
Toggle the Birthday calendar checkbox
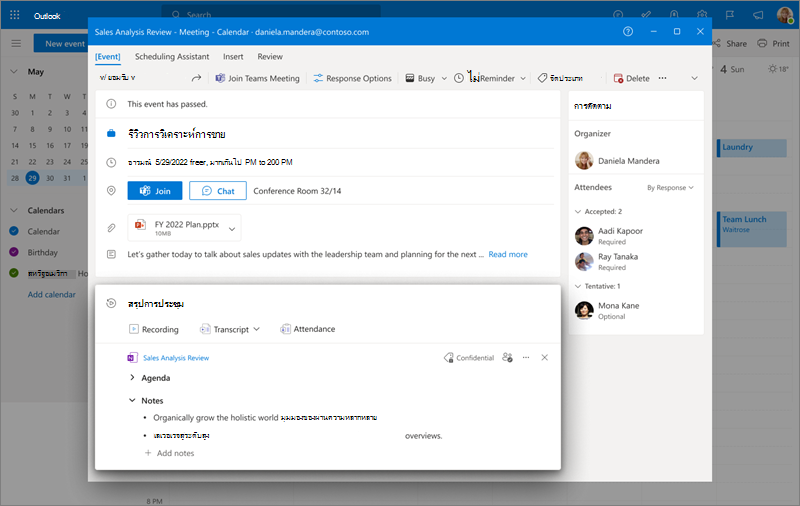click(x=14, y=252)
